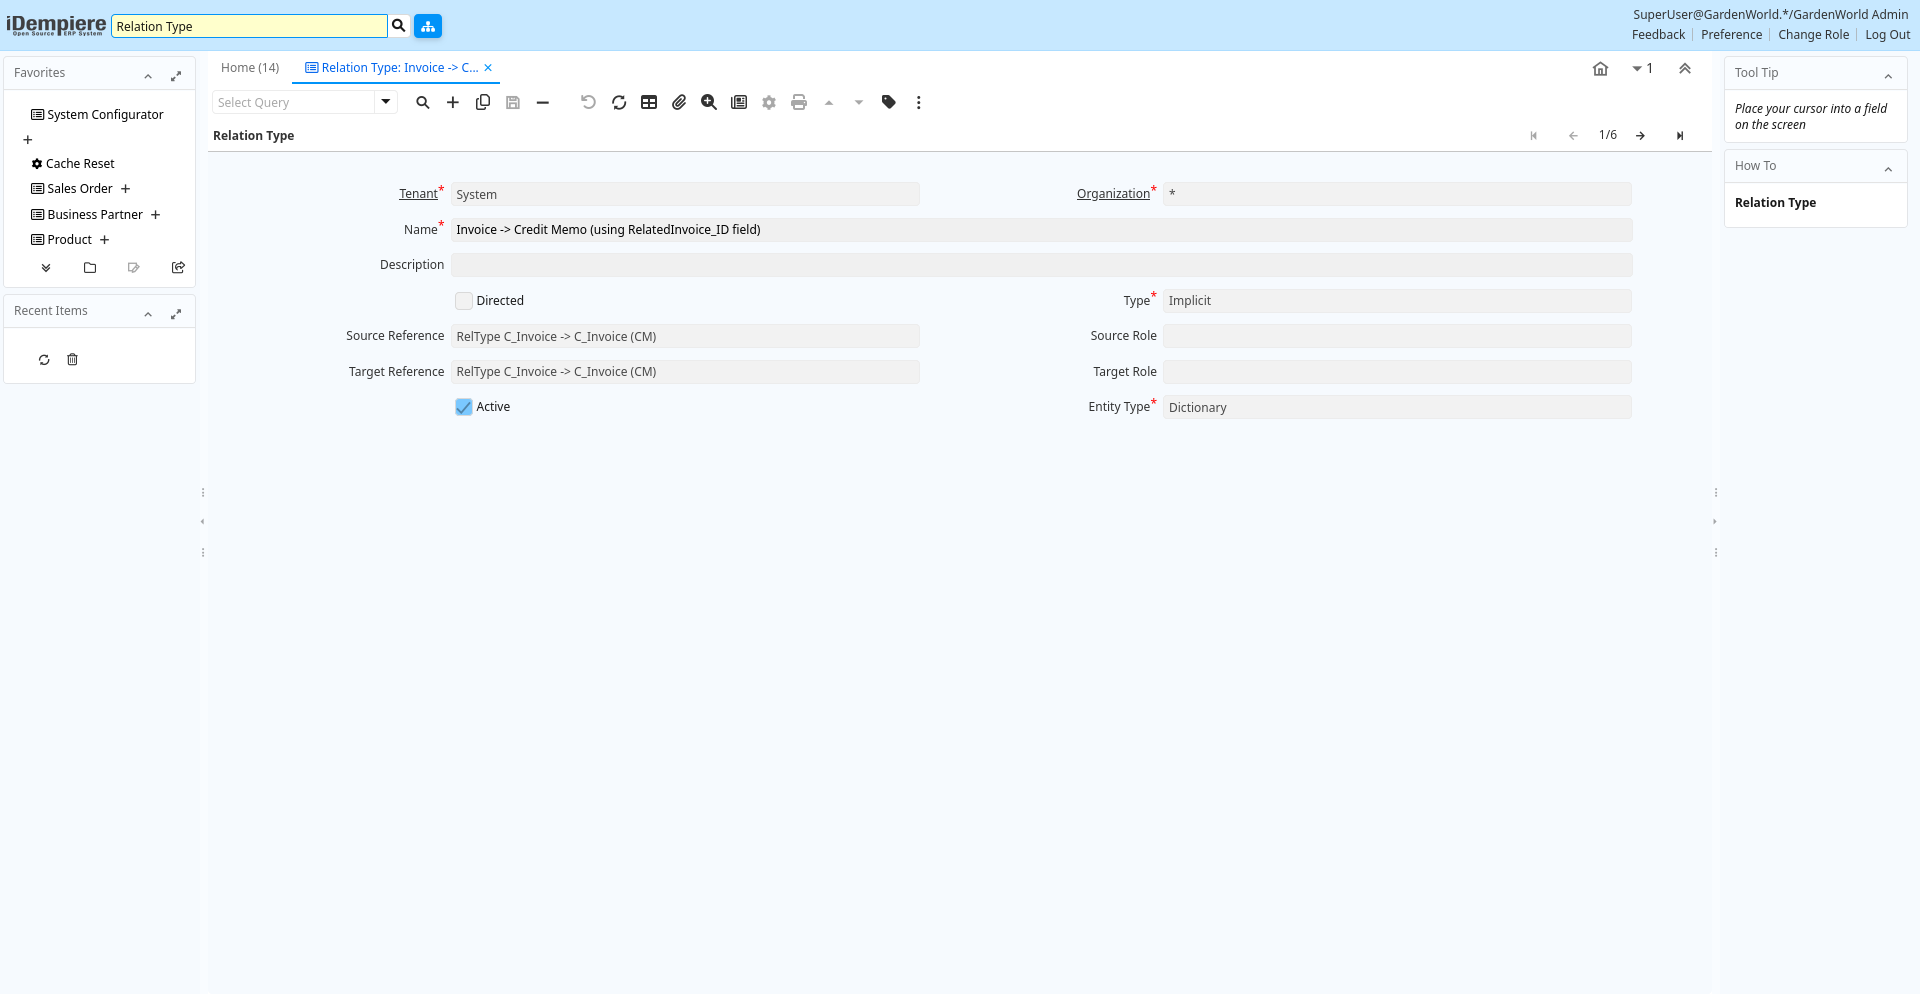
Task: Open the Select Query dropdown arrow
Action: click(x=386, y=102)
